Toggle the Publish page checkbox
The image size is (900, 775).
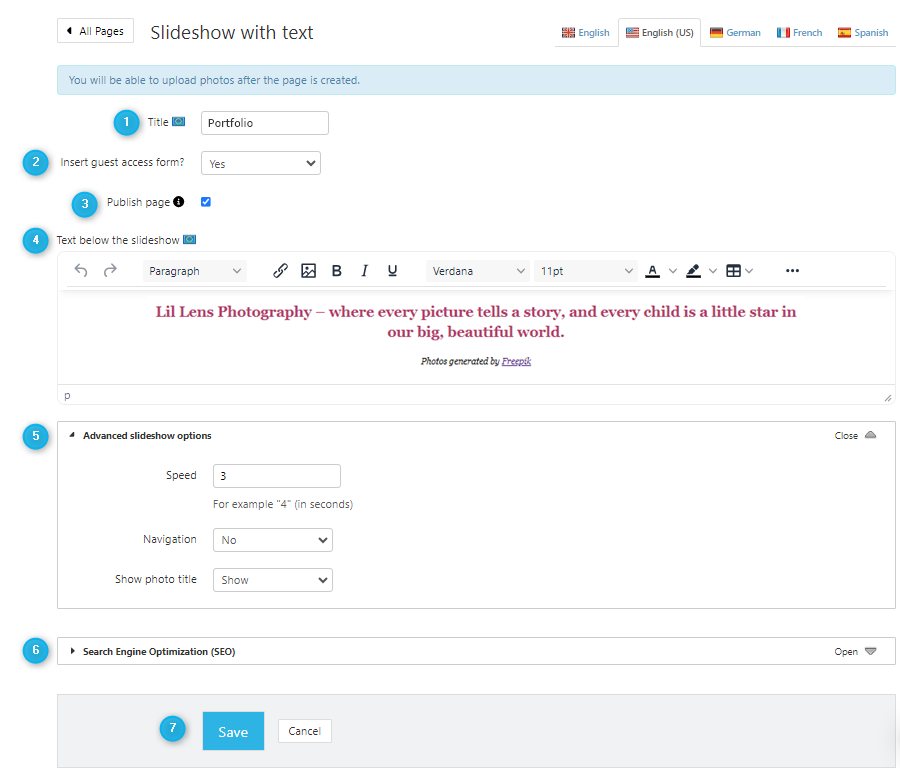tap(206, 202)
